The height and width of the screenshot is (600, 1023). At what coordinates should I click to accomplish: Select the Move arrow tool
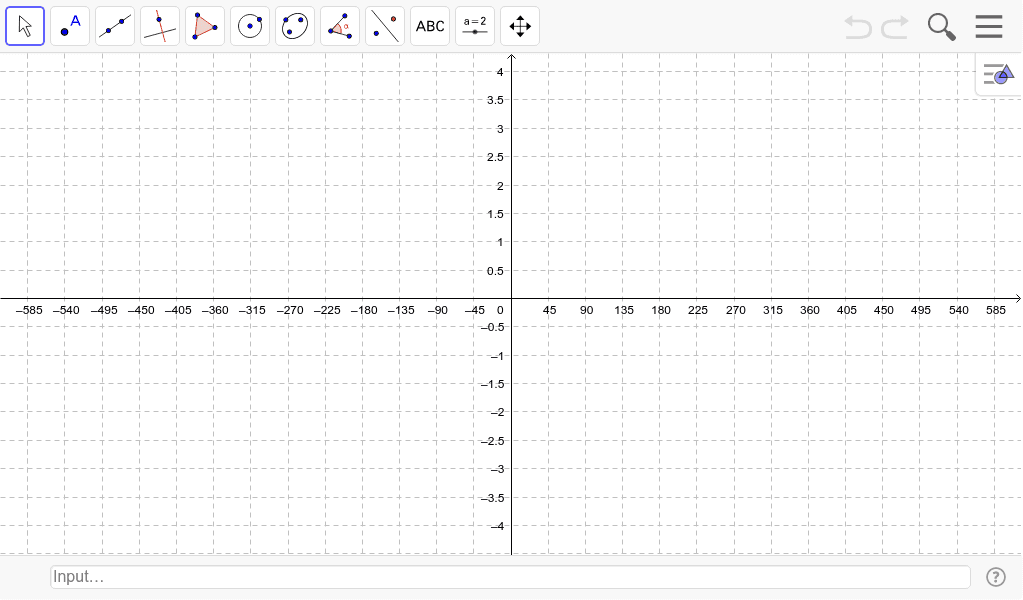point(25,26)
